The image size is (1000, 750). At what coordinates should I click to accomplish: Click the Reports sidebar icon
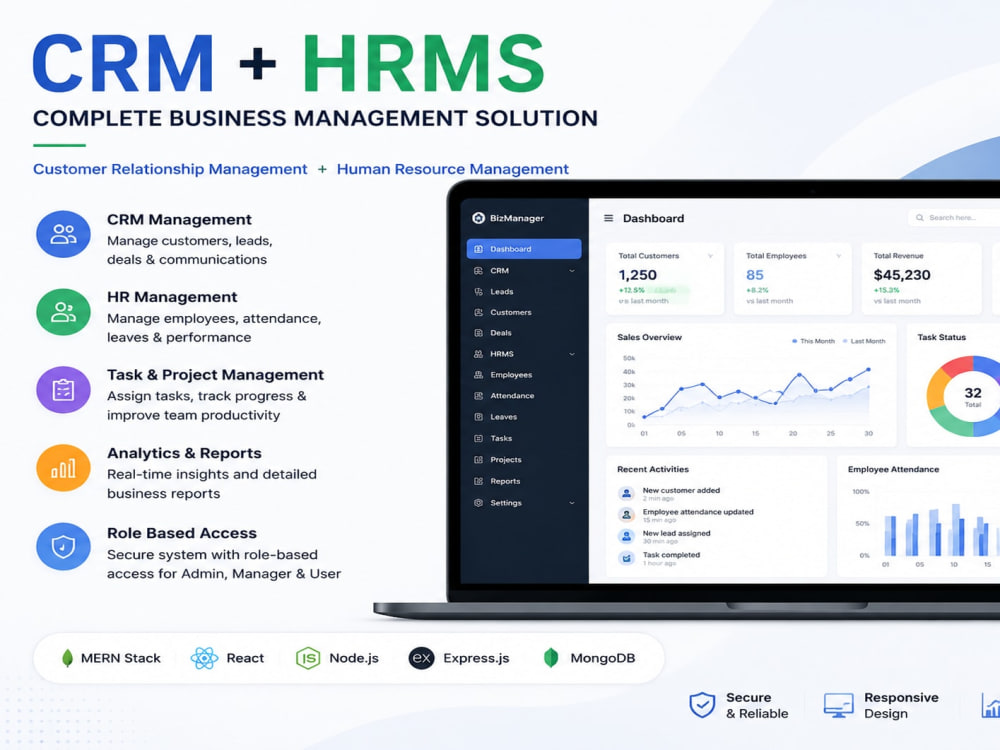coord(478,482)
